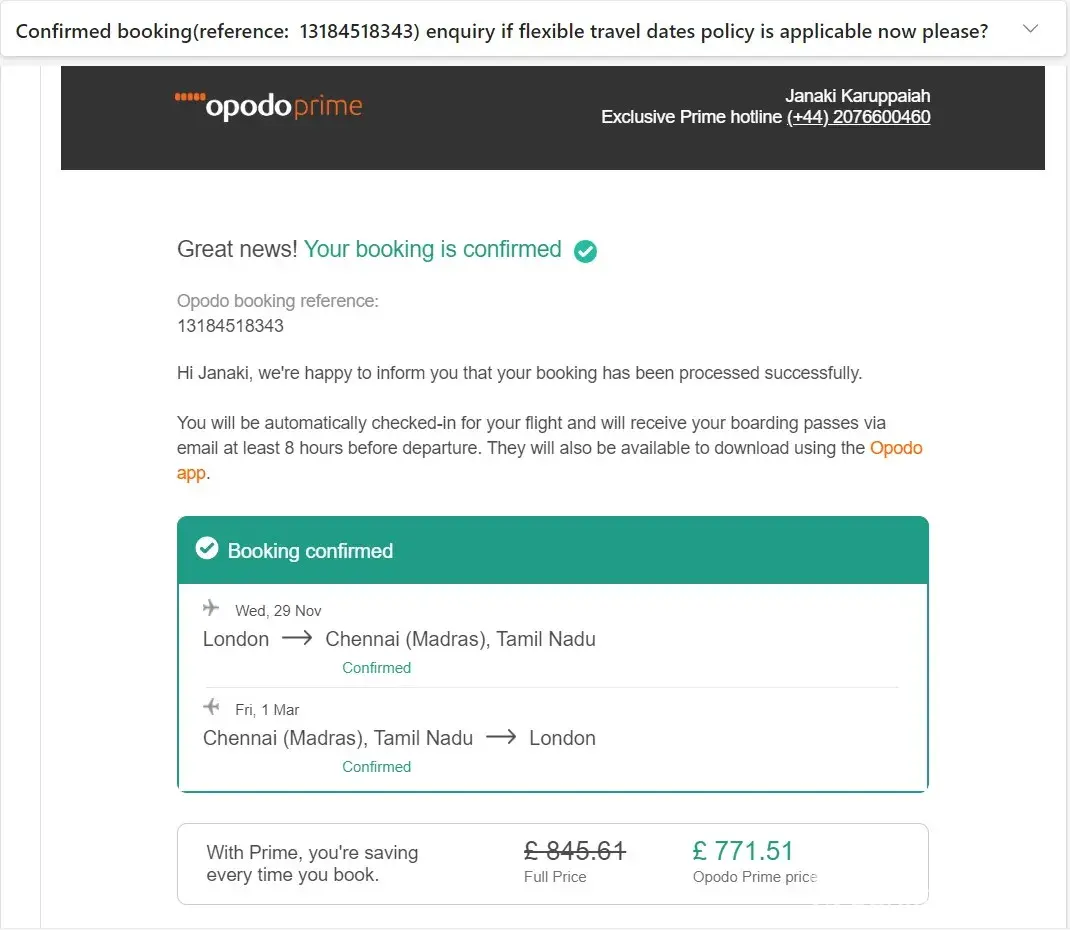This screenshot has height=930, width=1070.
Task: Expand the email subject header chevron
Action: [1031, 30]
